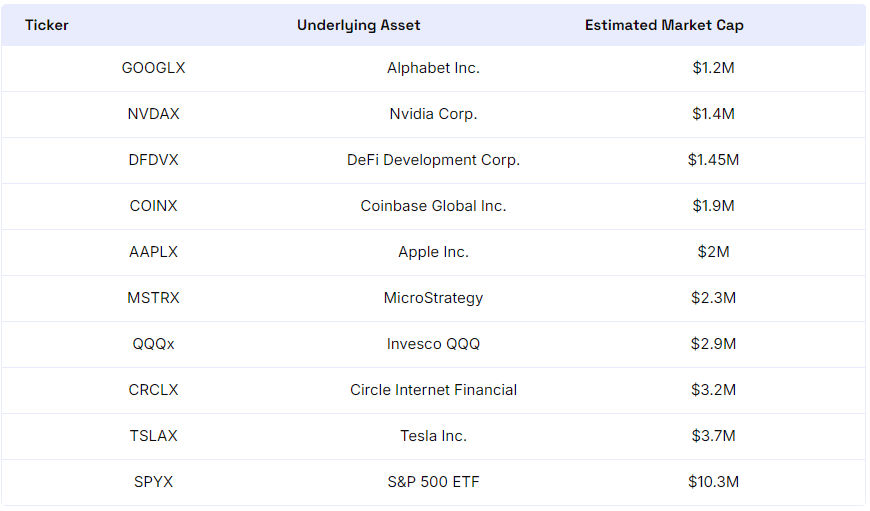Select the NVDAX ticker cell
The height and width of the screenshot is (511, 870).
point(153,114)
